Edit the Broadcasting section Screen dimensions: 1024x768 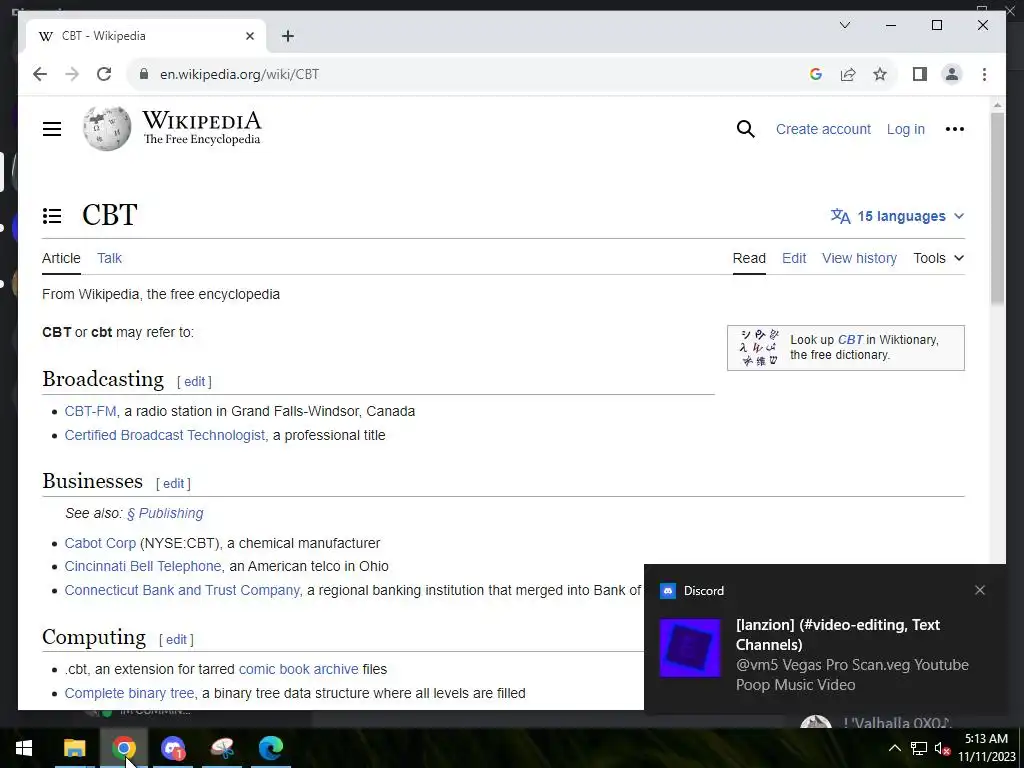coord(194,381)
